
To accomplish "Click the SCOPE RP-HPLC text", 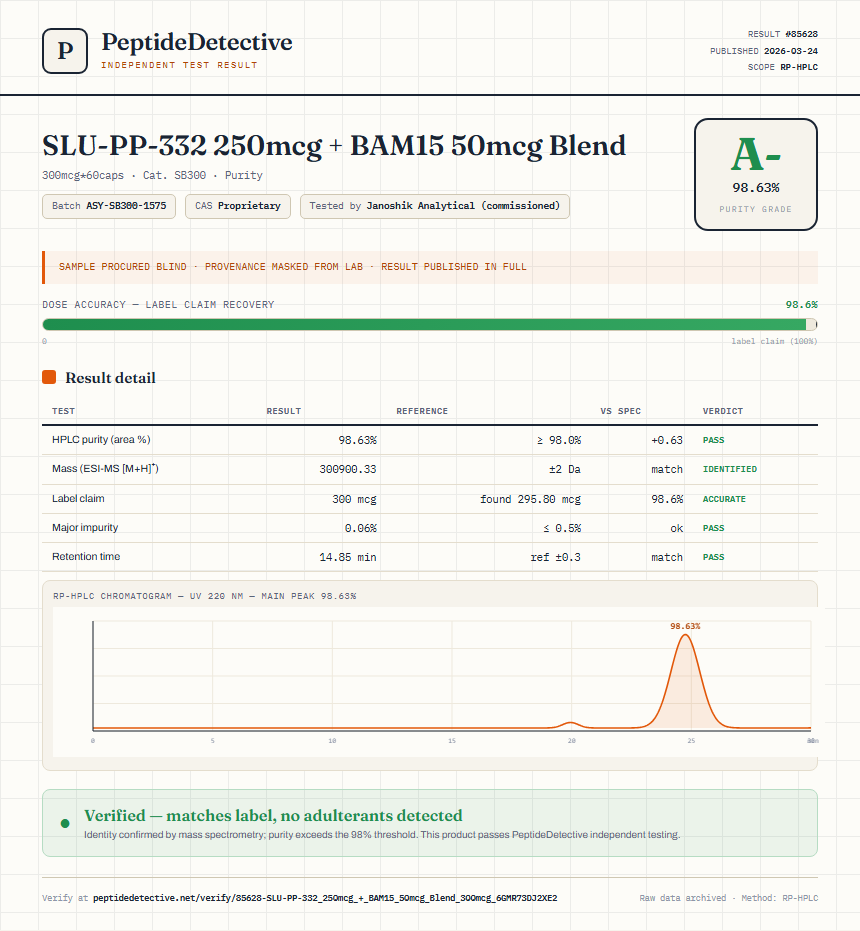I will pos(782,67).
